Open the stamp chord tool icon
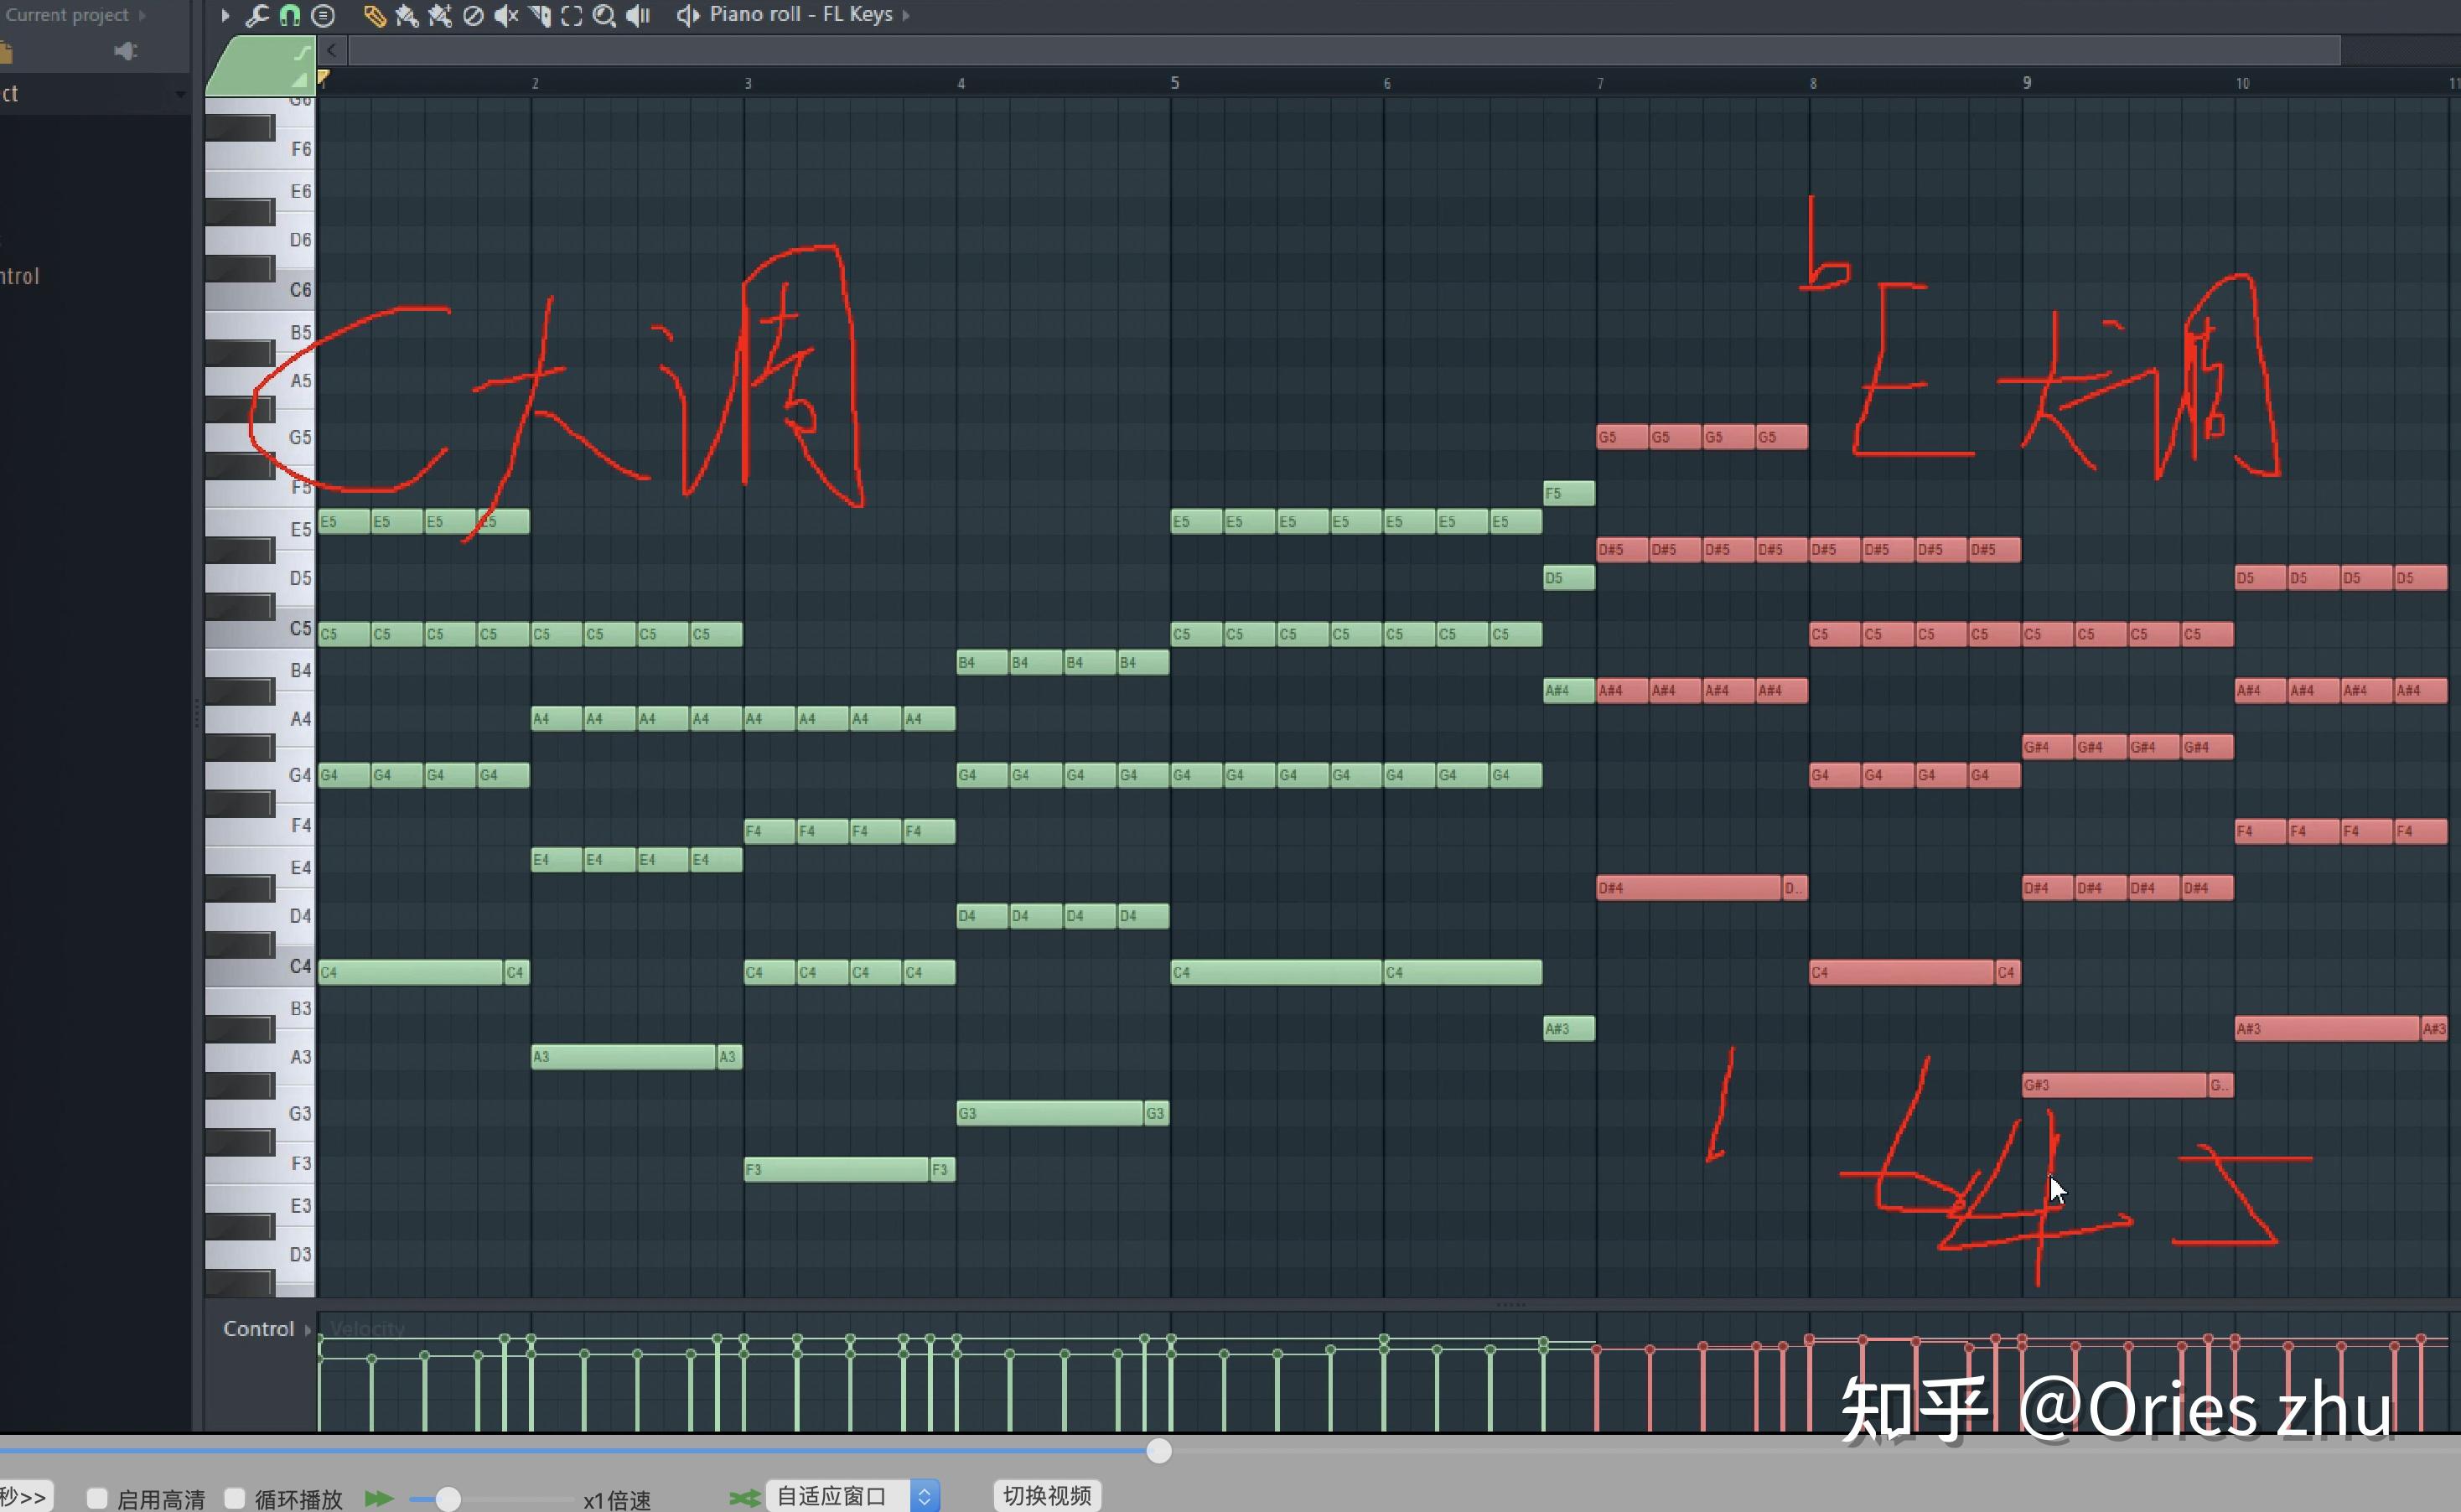The width and height of the screenshot is (2461, 1512). click(323, 15)
